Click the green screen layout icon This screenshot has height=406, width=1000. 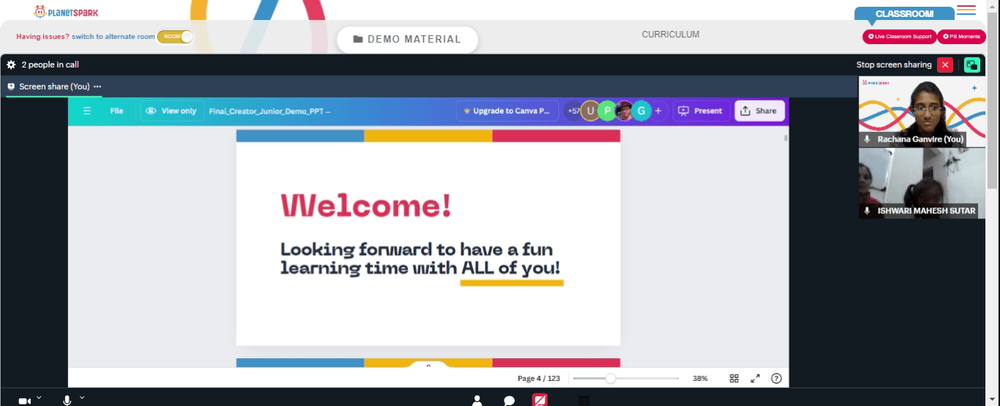coord(972,65)
